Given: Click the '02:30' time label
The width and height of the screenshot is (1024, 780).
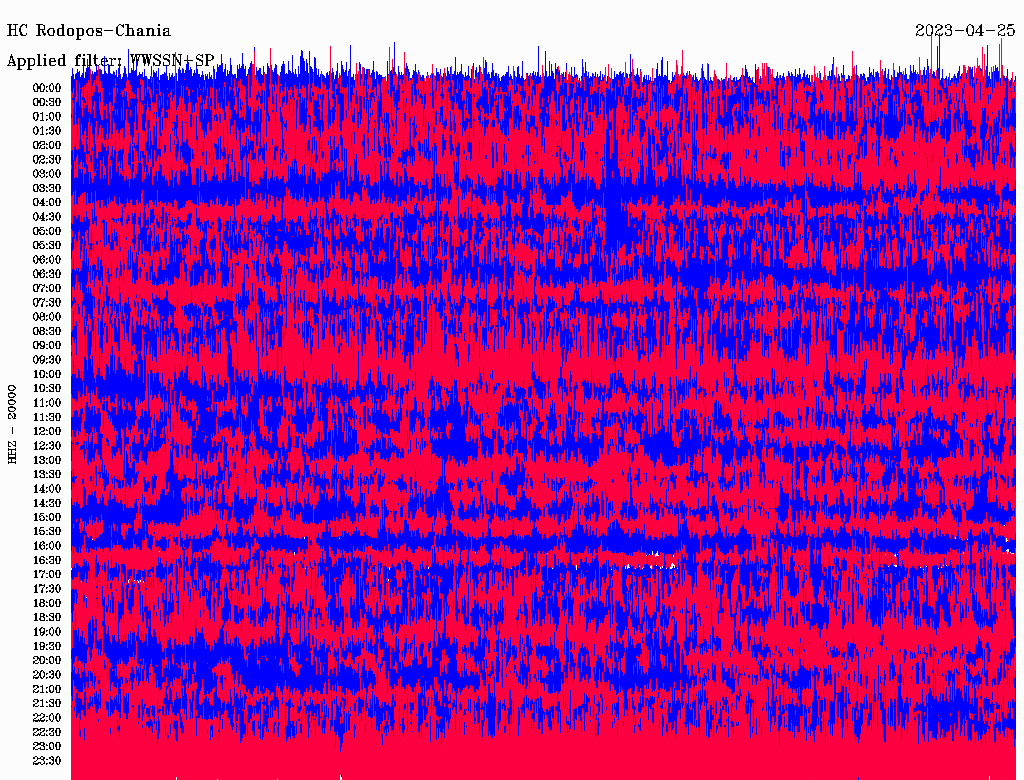Looking at the screenshot, I should pyautogui.click(x=47, y=159).
